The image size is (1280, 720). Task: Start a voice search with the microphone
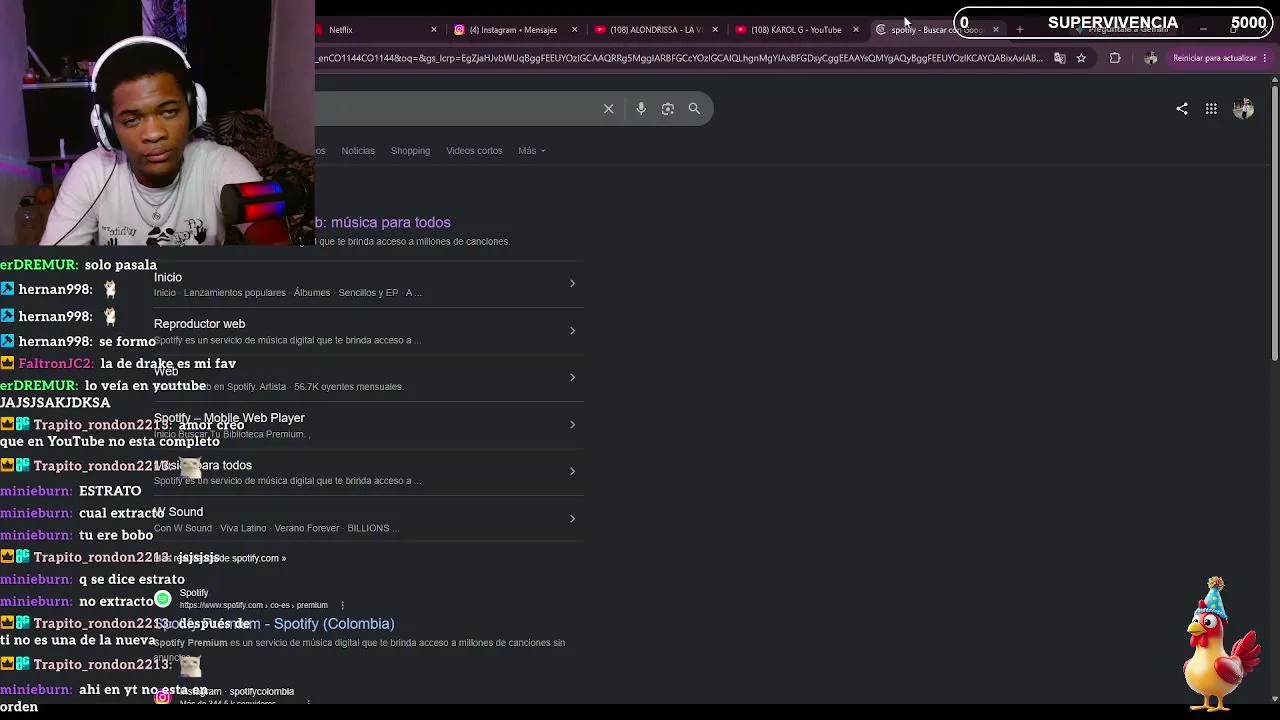point(641,108)
